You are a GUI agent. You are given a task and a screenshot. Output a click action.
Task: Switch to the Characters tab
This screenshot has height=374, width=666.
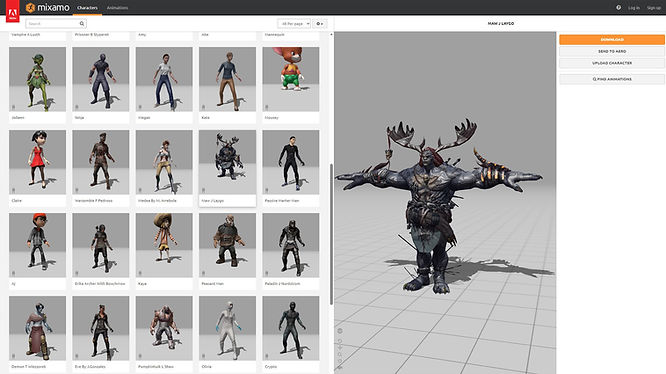click(87, 8)
